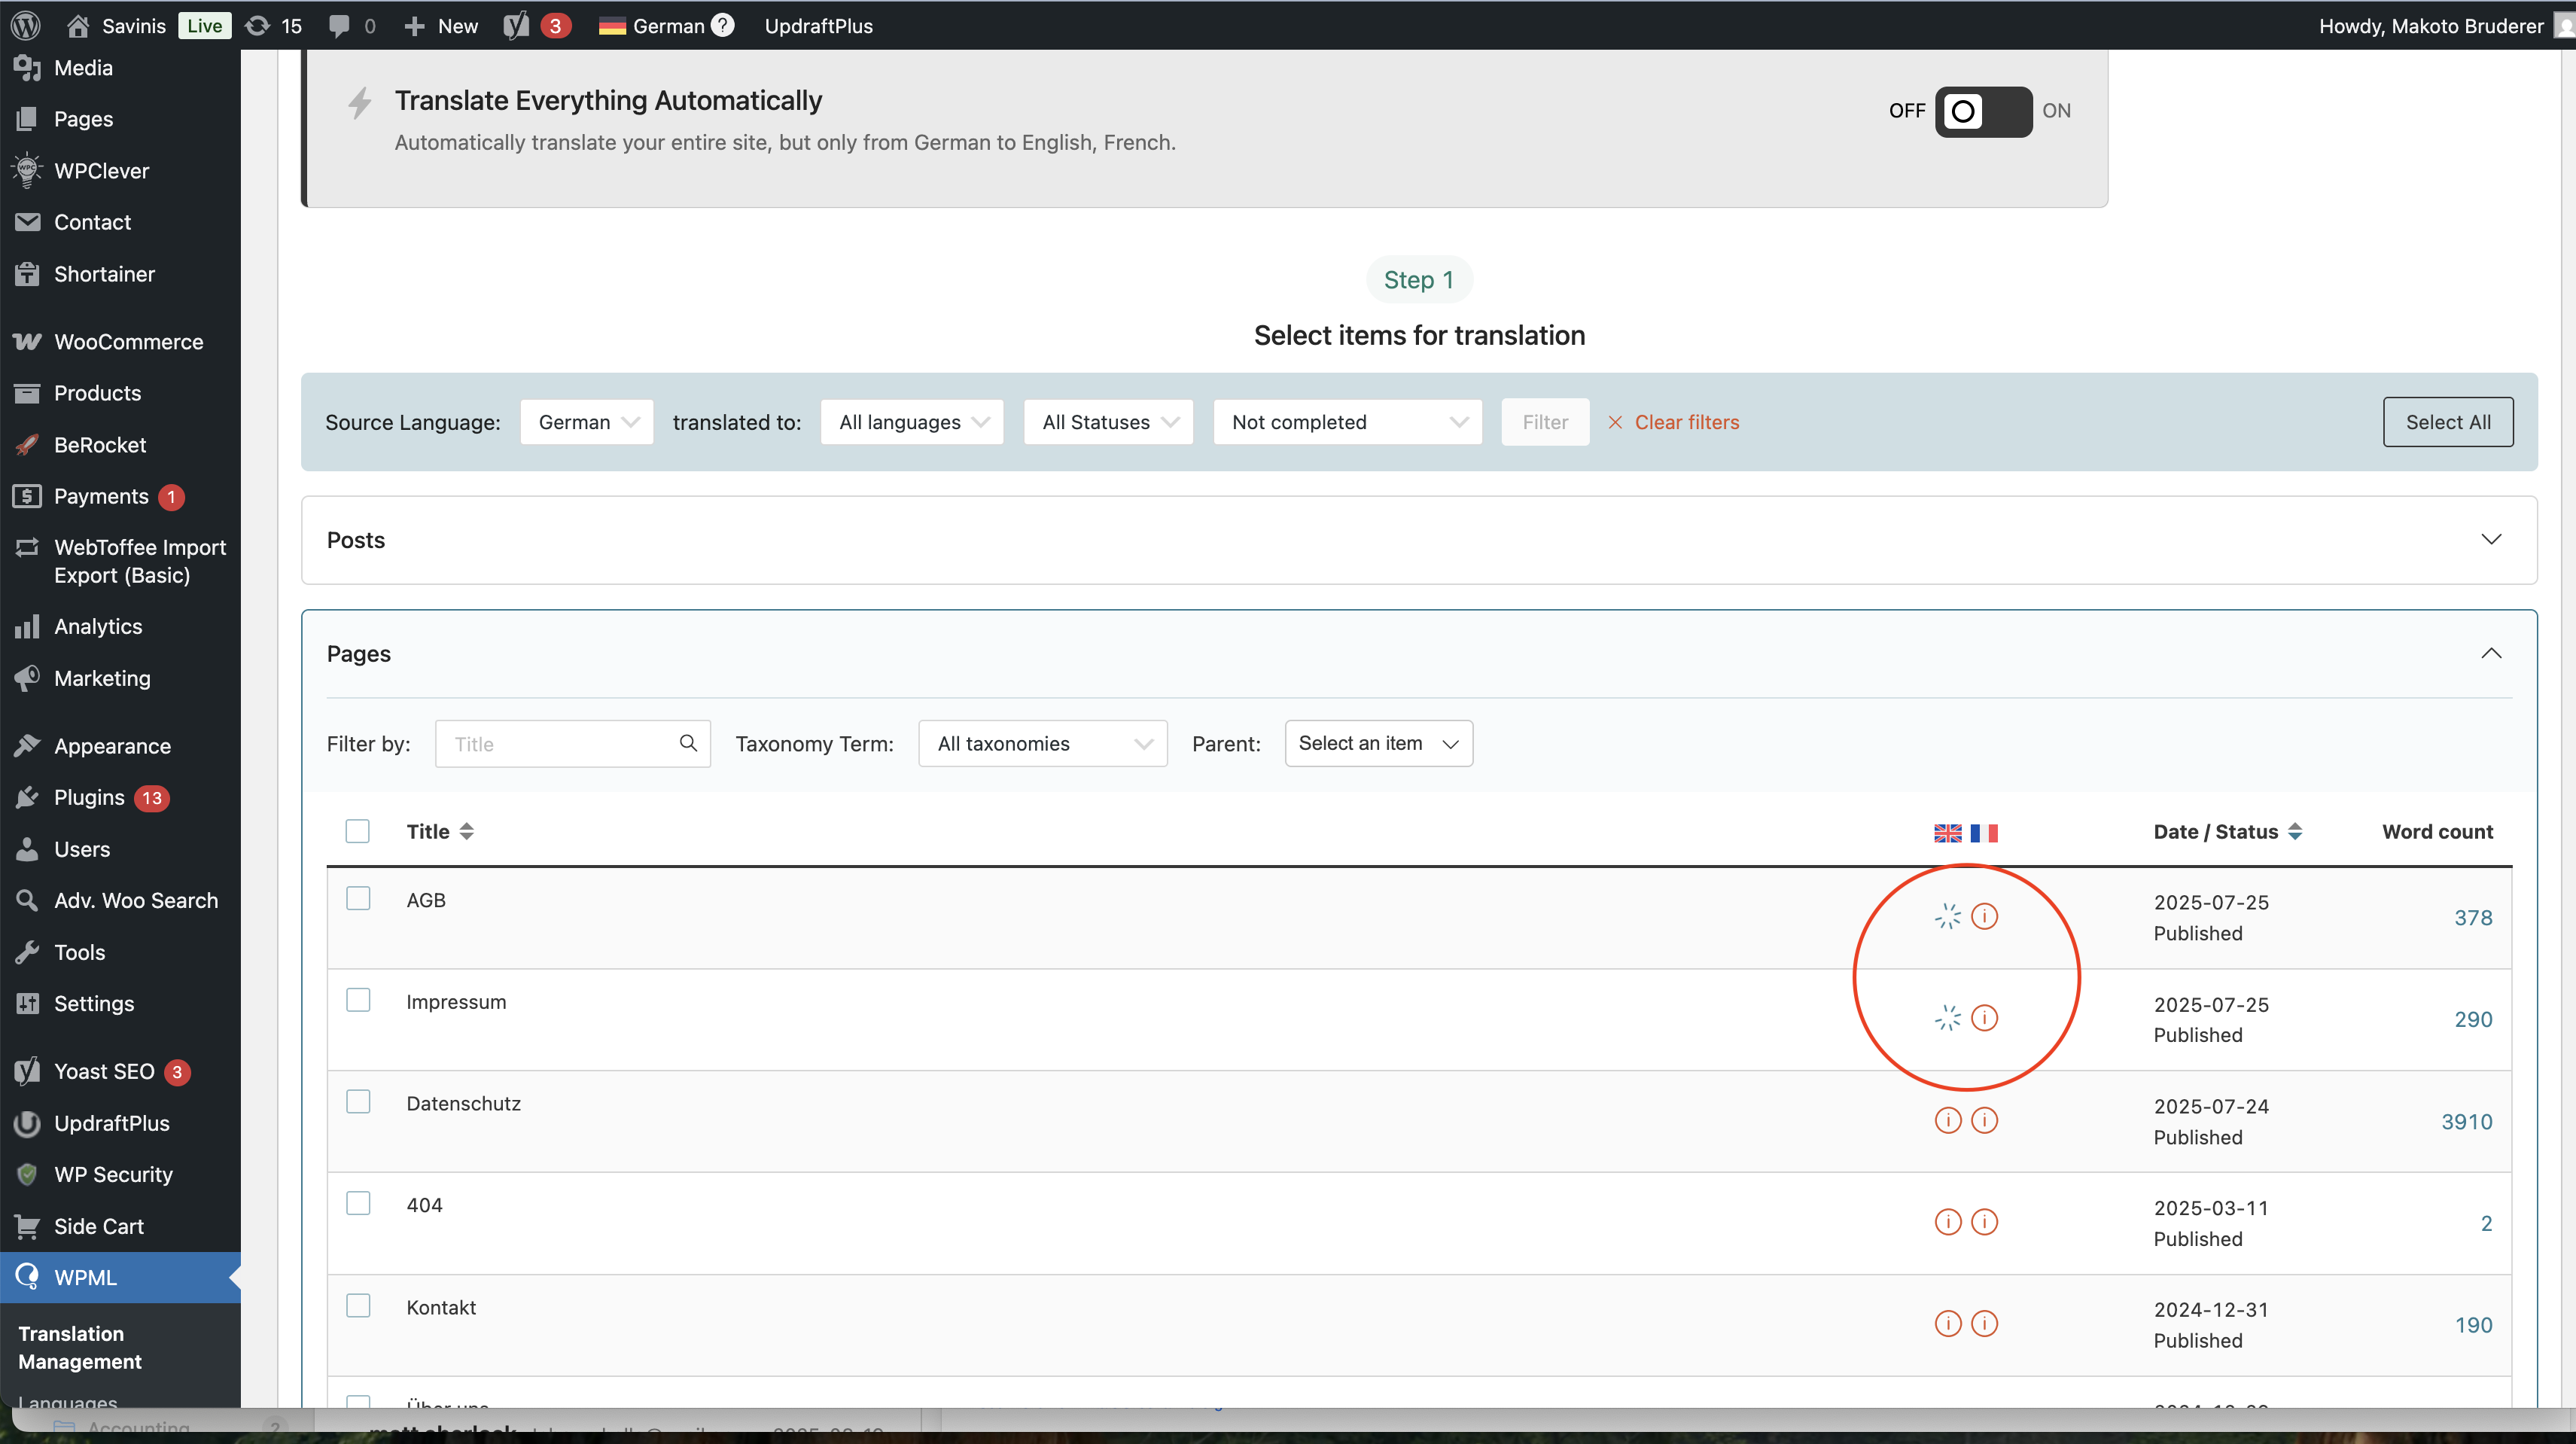The height and width of the screenshot is (1444, 2576).
Task: Click the German flag language switcher
Action: coord(612,27)
